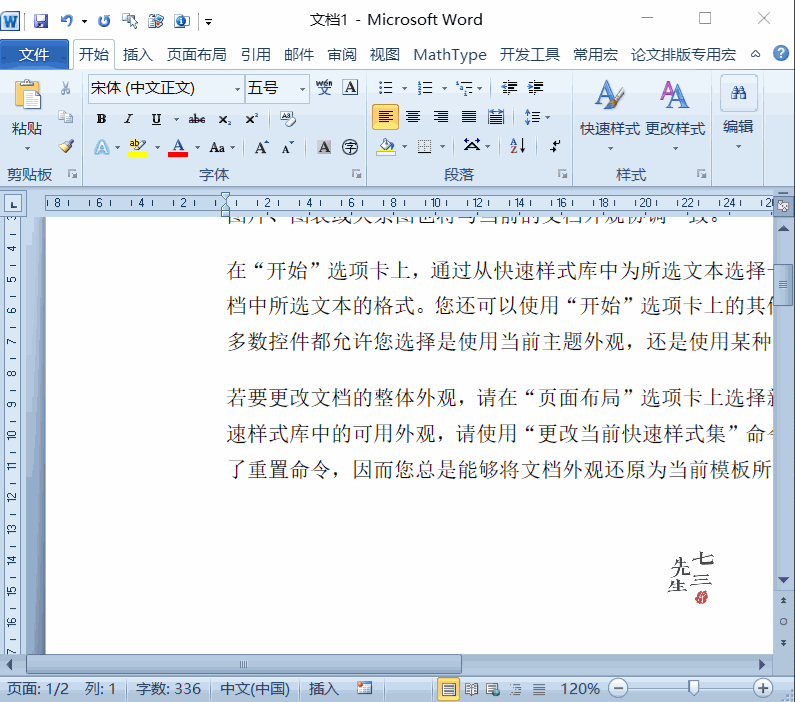Image resolution: width=795 pixels, height=702 pixels.
Task: Click the zoom slider handle
Action: tap(693, 688)
